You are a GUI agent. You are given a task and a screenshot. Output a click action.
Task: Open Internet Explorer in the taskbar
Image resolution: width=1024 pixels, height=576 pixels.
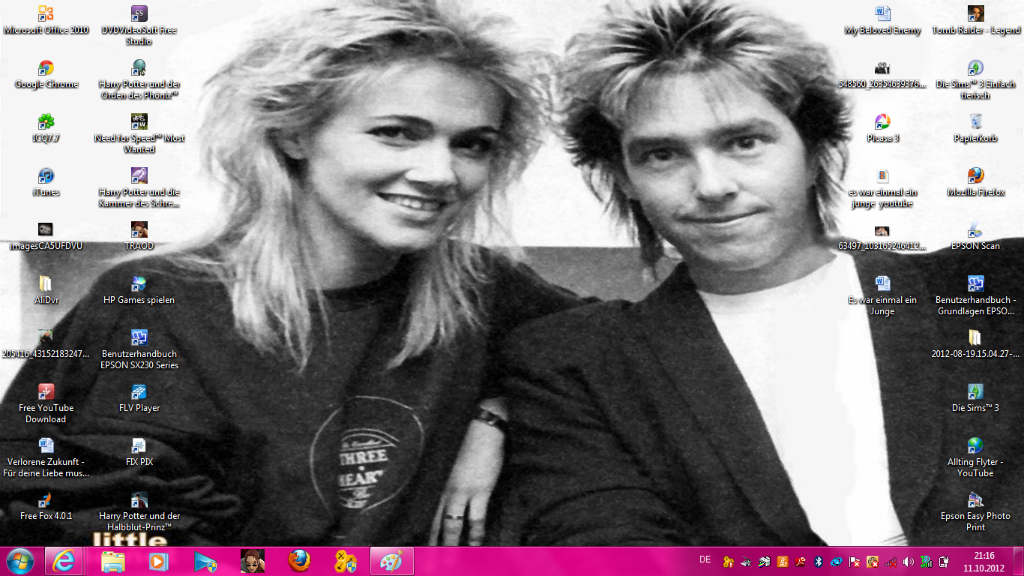(65, 561)
